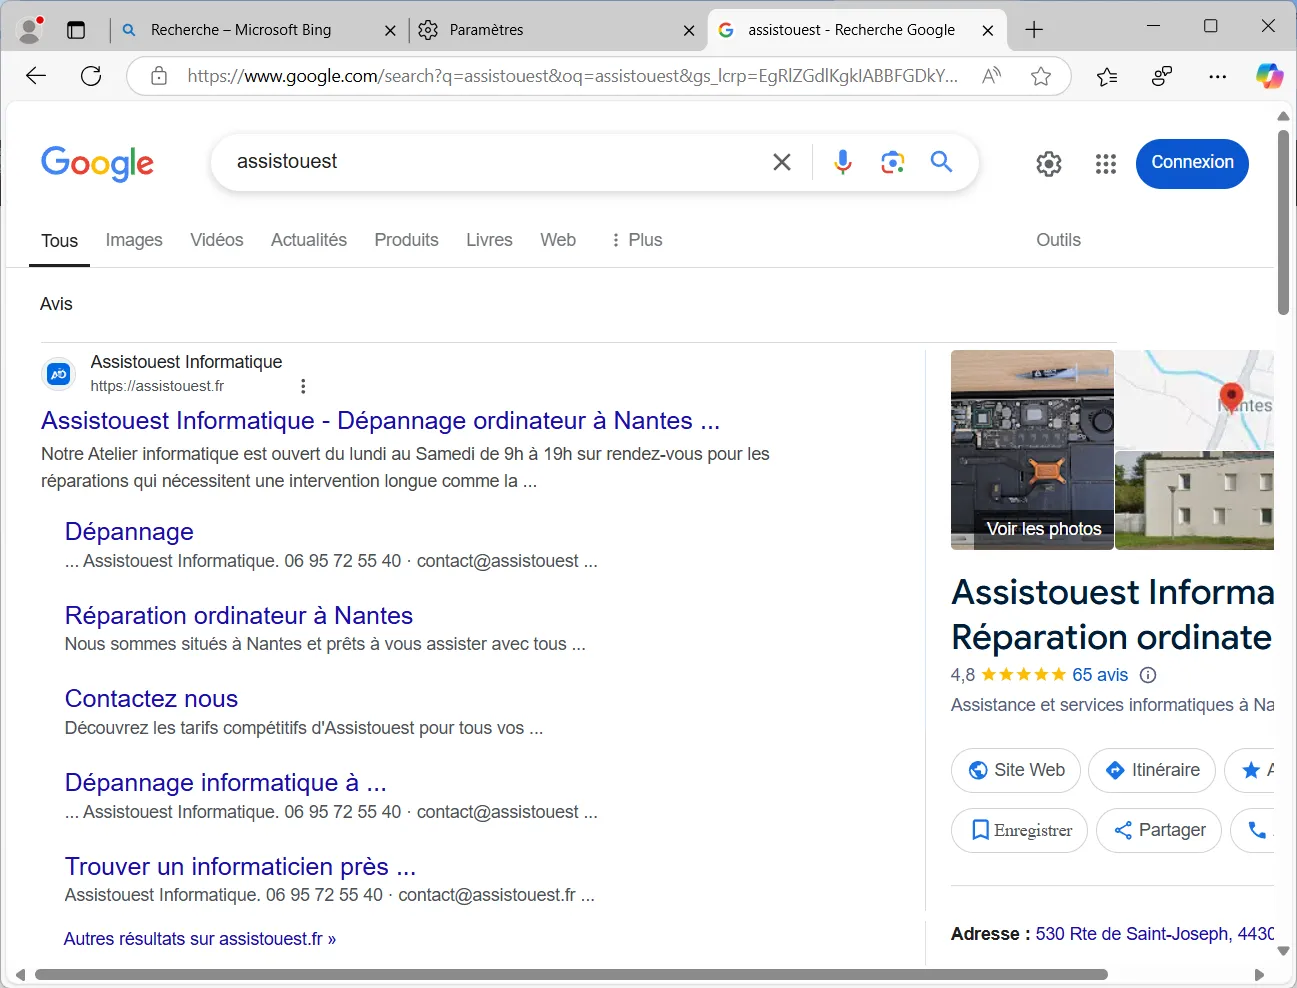1297x988 pixels.
Task: Launch the Copilot icon
Action: click(x=1269, y=76)
